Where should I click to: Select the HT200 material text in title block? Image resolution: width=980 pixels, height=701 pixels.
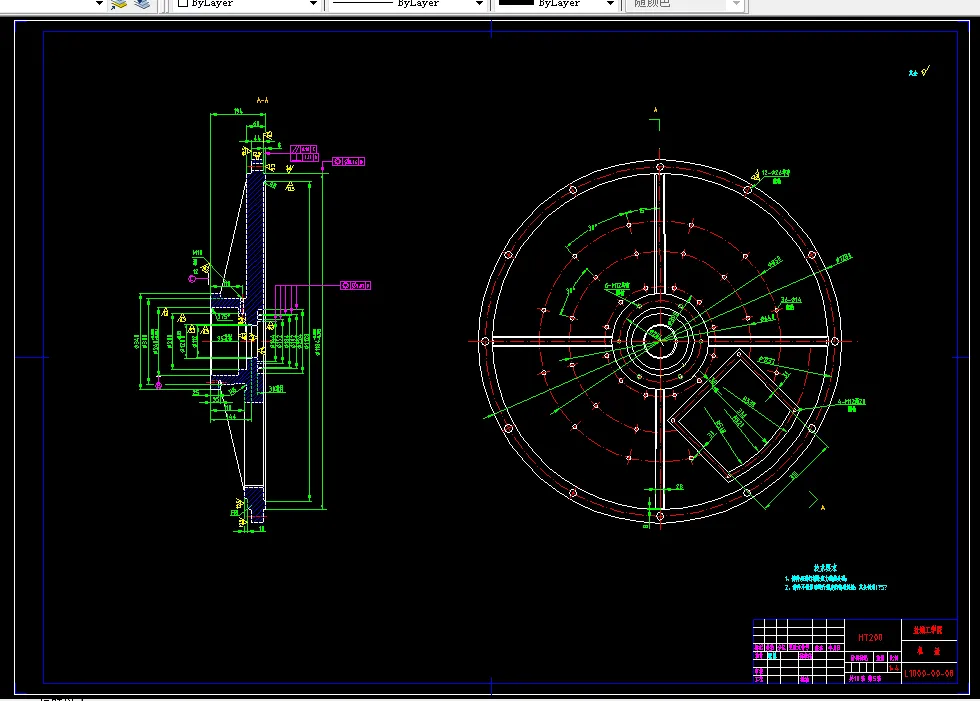click(x=870, y=637)
